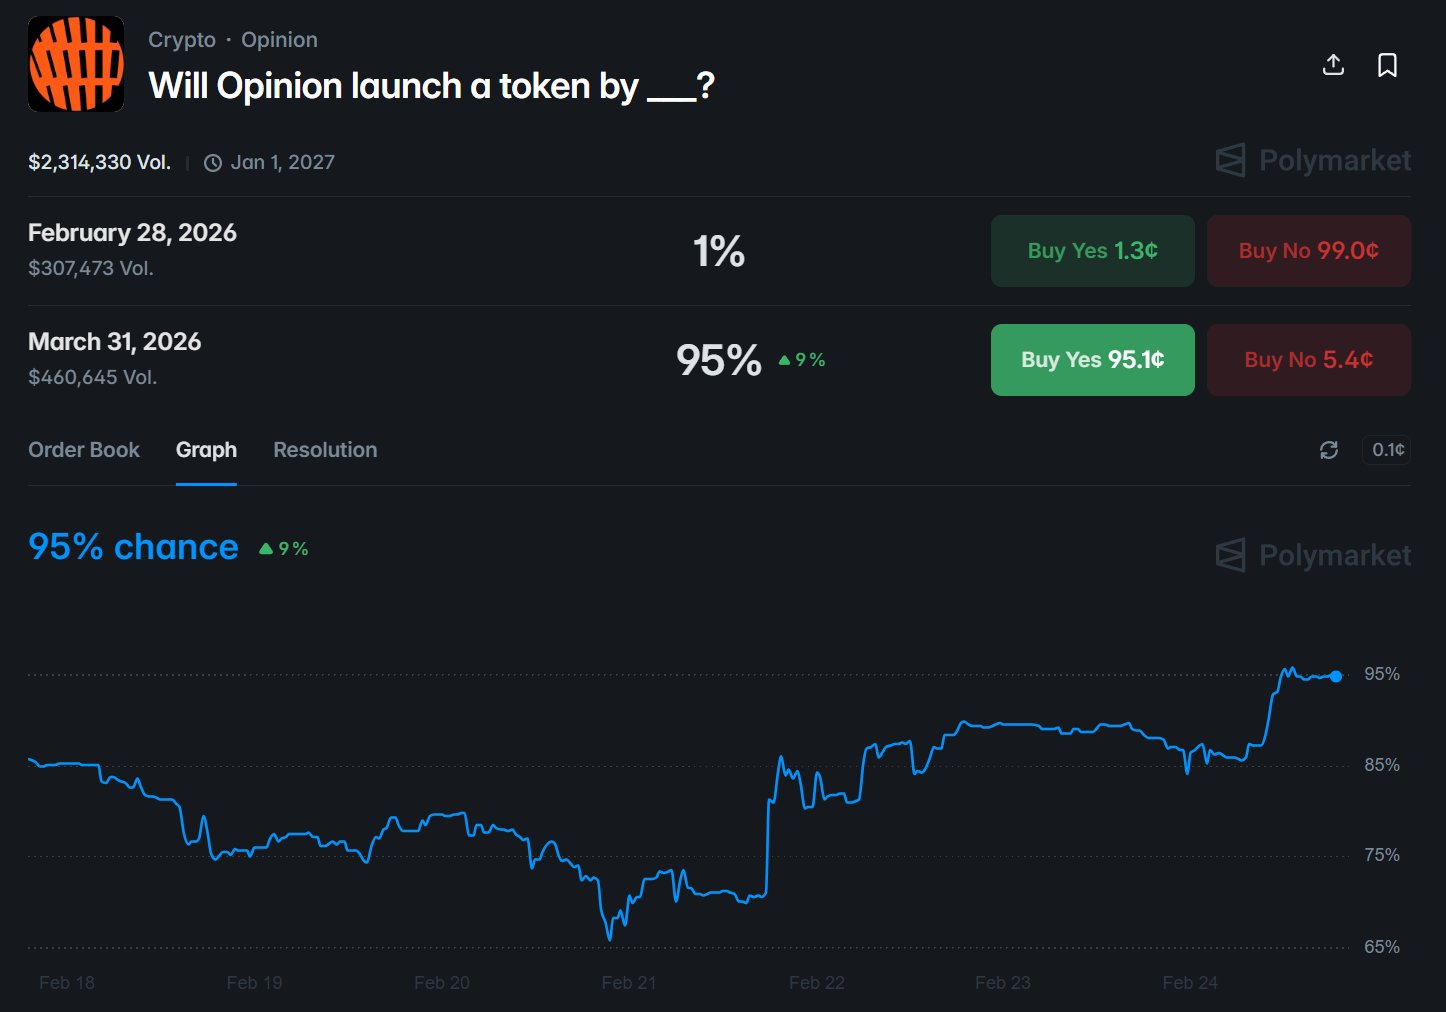
Task: Buy No at 99.0¢ for February 28
Action: click(1308, 251)
